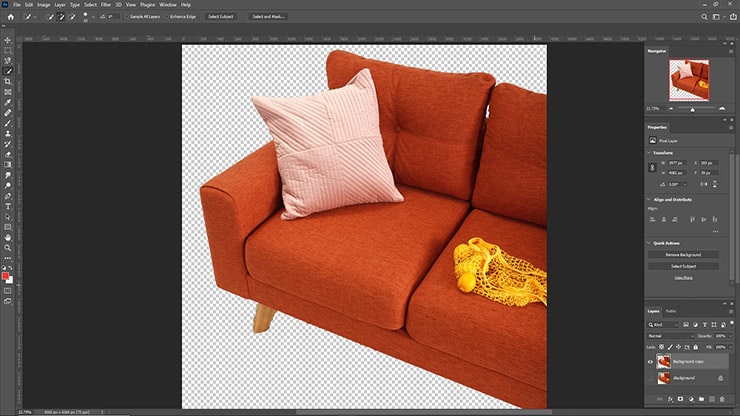
Task: Add a layer mask via Layers panel
Action: [679, 401]
